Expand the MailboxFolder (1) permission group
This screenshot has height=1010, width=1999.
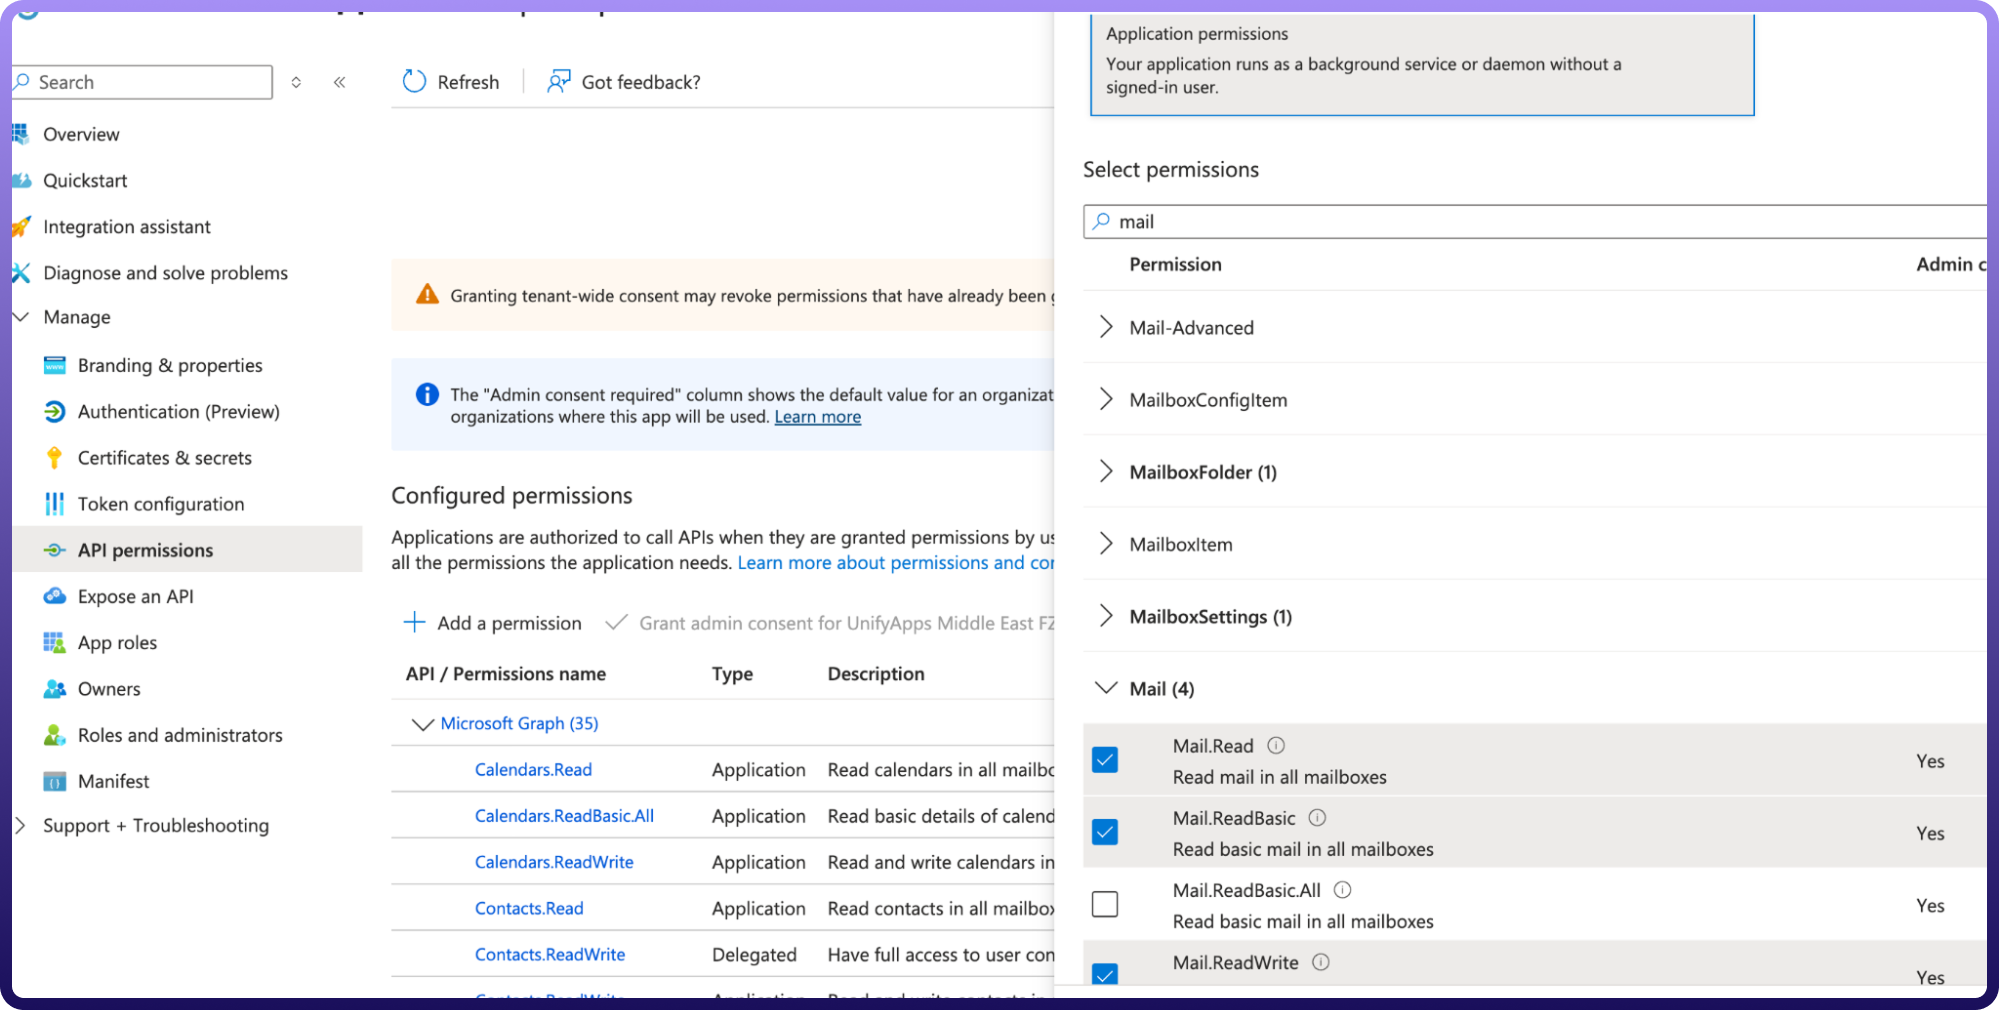(1106, 471)
